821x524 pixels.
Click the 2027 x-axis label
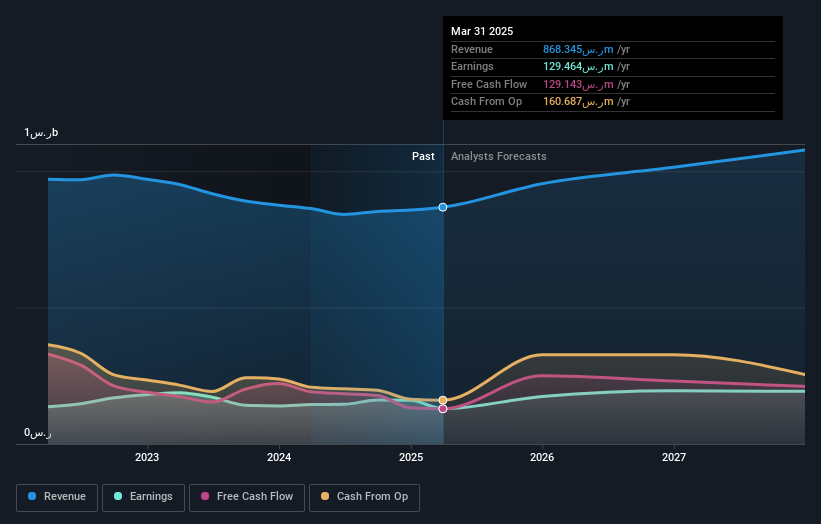coord(674,458)
